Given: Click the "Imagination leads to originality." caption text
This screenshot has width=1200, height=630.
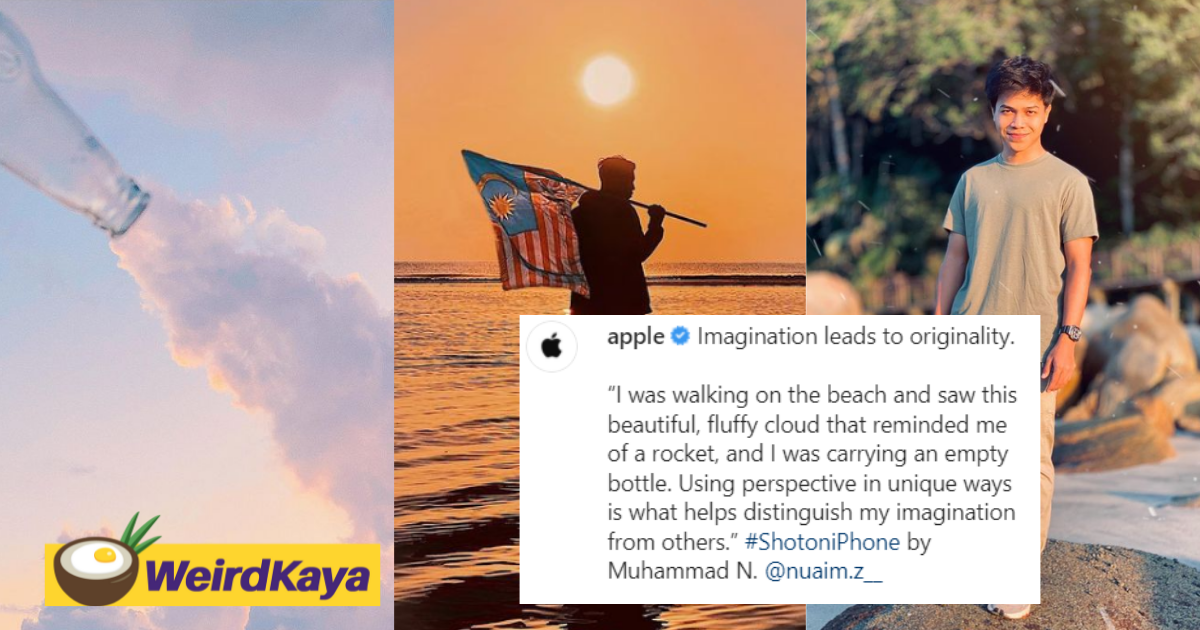Looking at the screenshot, I should [x=856, y=337].
